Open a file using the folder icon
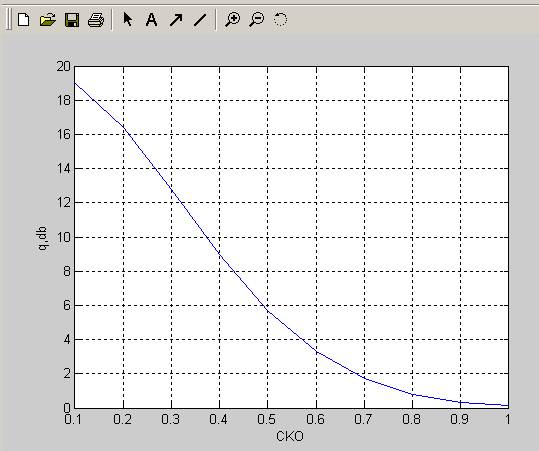539x451 pixels. pyautogui.click(x=47, y=20)
